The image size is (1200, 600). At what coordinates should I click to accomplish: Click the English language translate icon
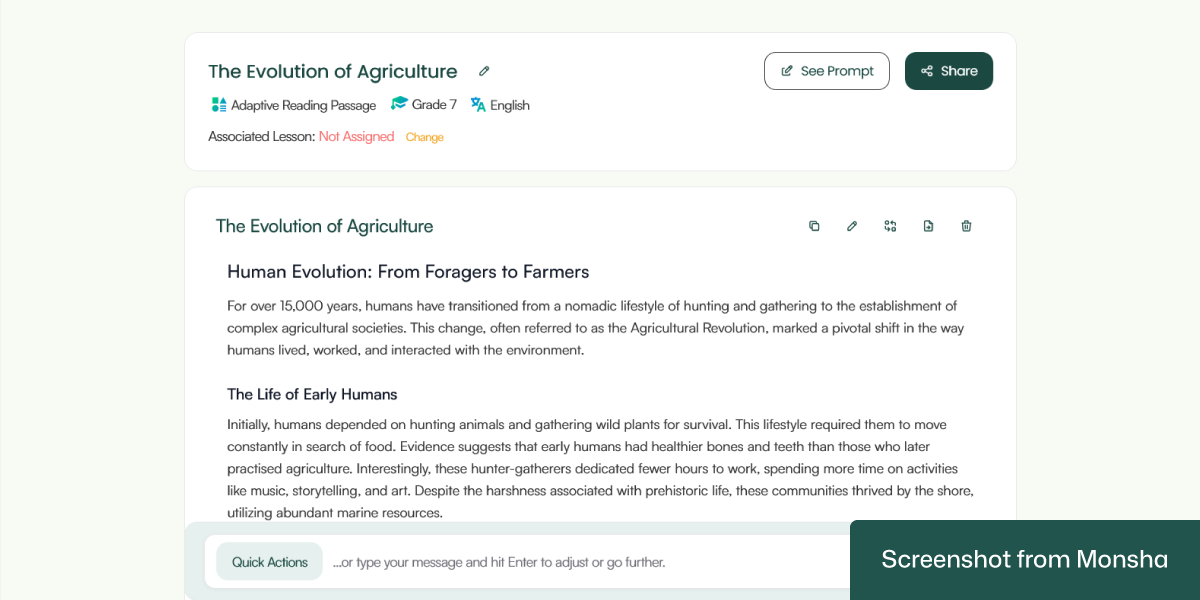tap(478, 105)
